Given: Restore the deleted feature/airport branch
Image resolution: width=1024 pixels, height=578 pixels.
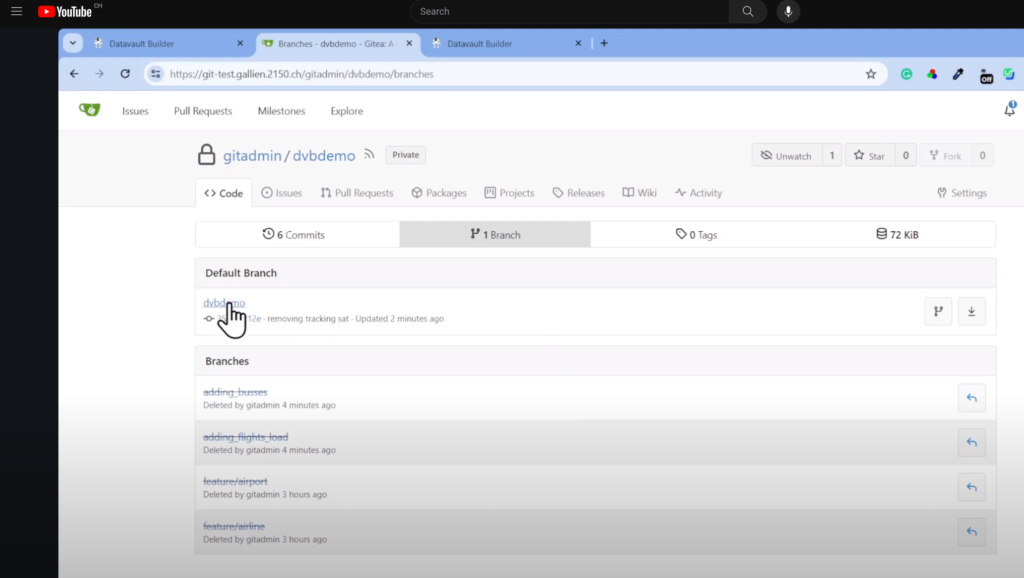Looking at the screenshot, I should coord(971,488).
